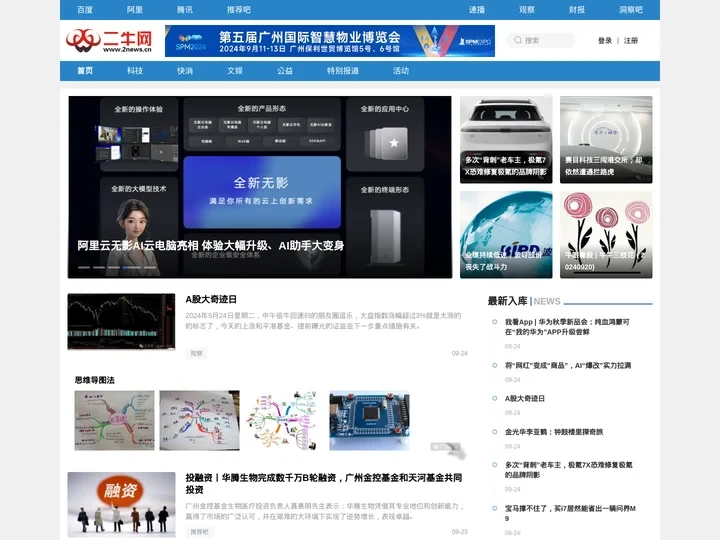This screenshot has height=540, width=720.
Task: Select the 首页 navigation tab
Action: tap(85, 71)
